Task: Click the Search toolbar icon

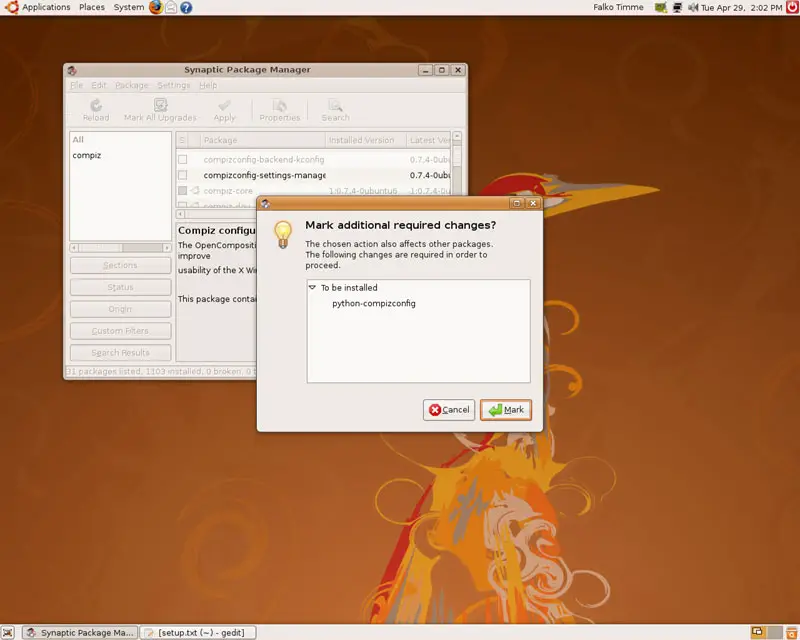Action: point(335,110)
